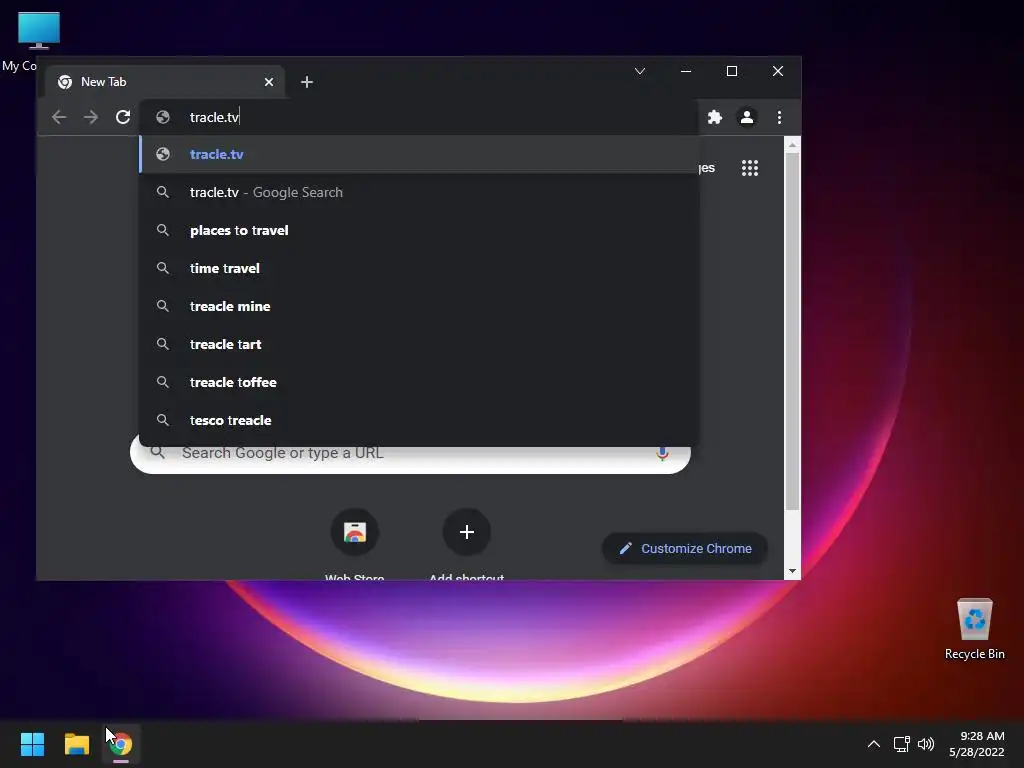Open the clock showing 9:28 AM
Screen dimensions: 1024x768
pyautogui.click(x=977, y=744)
